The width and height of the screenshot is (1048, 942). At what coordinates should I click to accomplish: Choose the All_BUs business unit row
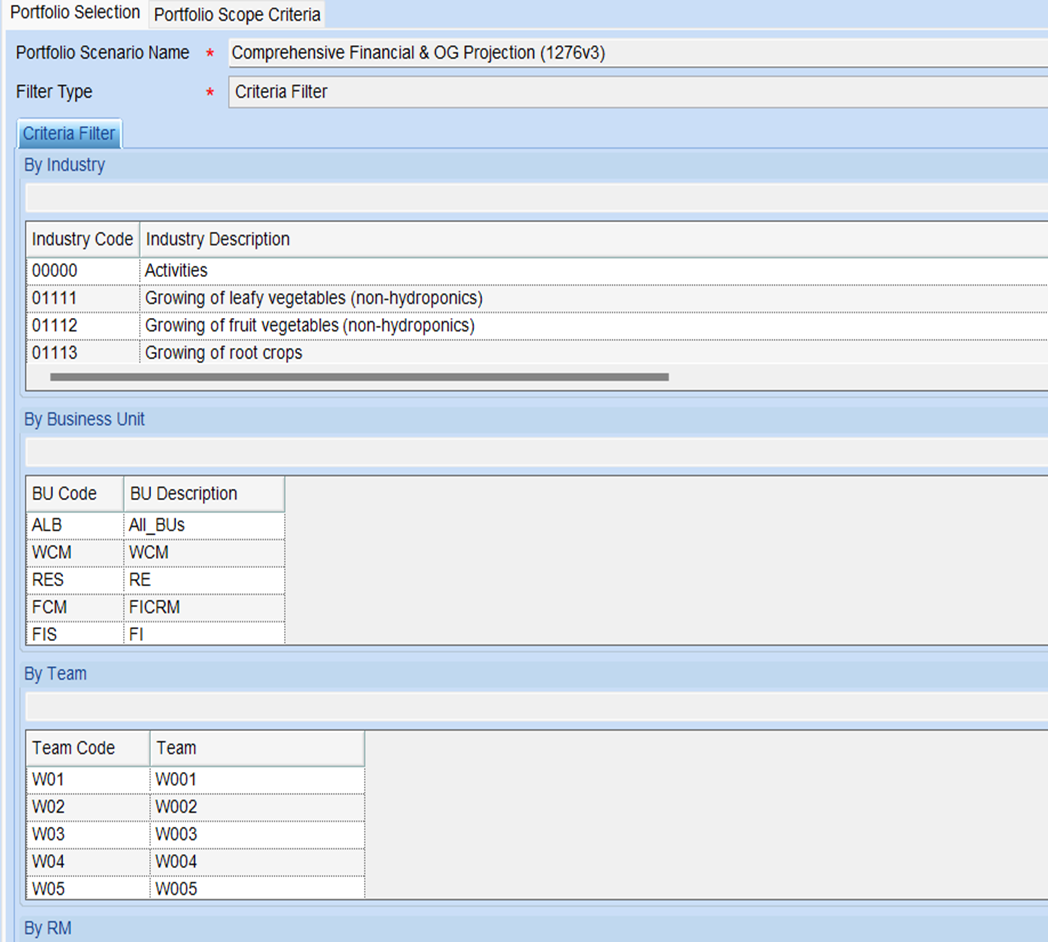point(157,525)
